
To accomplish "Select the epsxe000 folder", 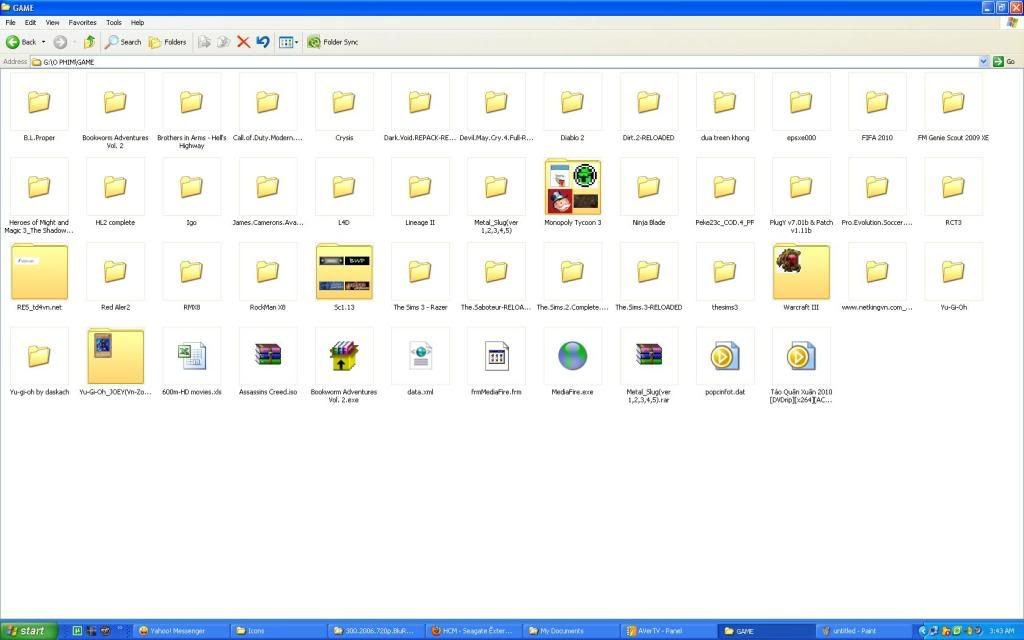I will (801, 108).
